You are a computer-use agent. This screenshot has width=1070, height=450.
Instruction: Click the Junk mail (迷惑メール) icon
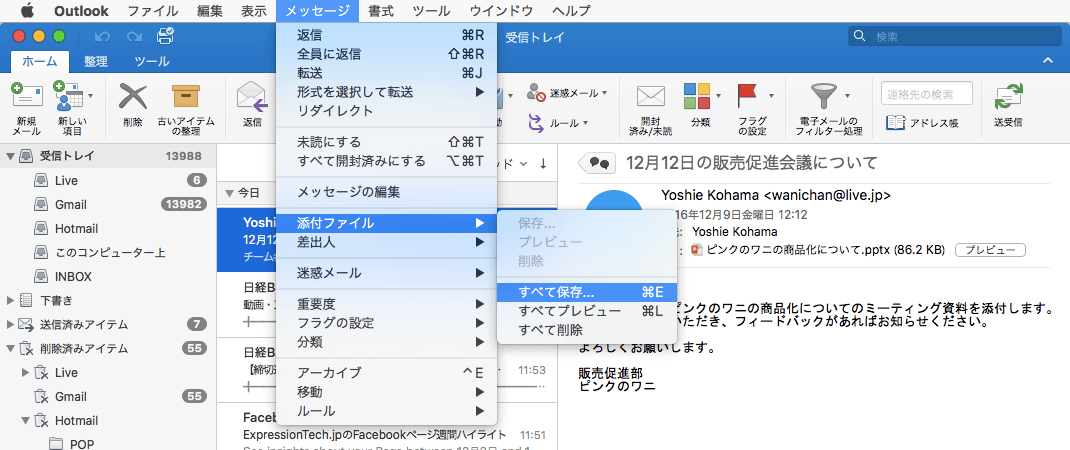click(x=536, y=93)
